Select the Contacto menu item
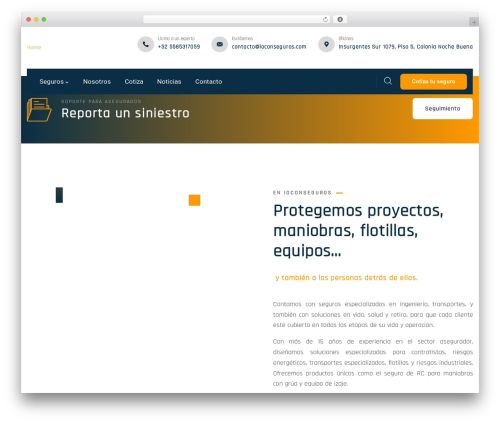Screen dimensions: 500x423 pos(209,82)
